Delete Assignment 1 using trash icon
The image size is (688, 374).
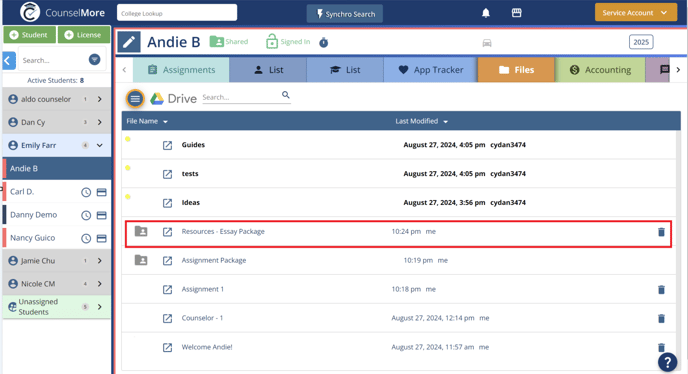pos(661,290)
